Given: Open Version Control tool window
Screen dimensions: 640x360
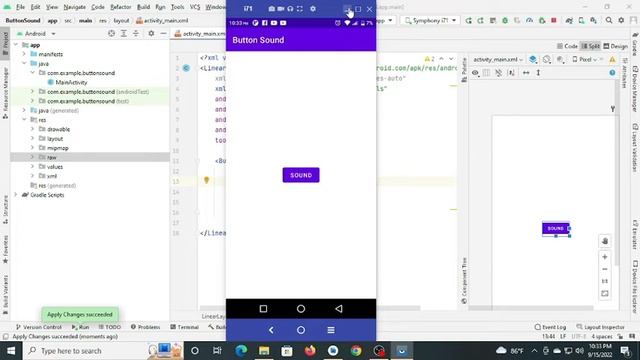Looking at the screenshot, I should click(38, 327).
